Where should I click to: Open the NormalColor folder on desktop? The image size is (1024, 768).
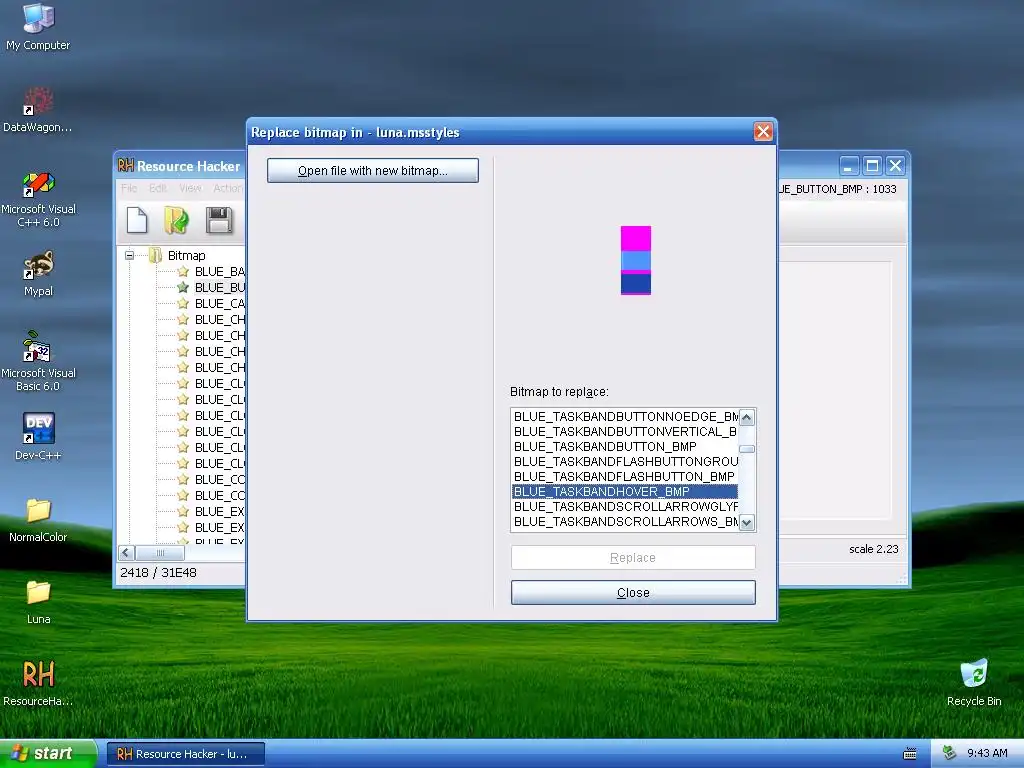38,520
